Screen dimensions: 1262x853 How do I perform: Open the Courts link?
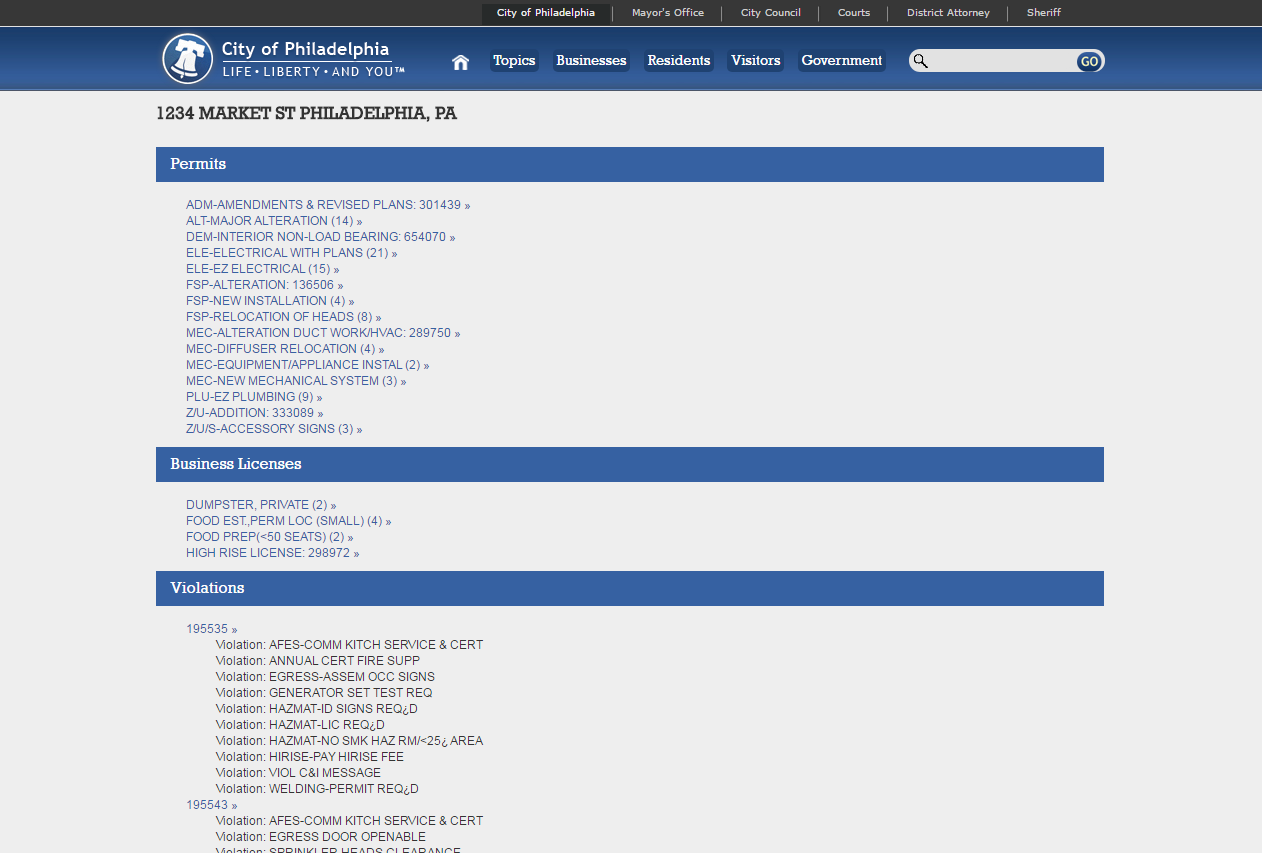(x=854, y=13)
